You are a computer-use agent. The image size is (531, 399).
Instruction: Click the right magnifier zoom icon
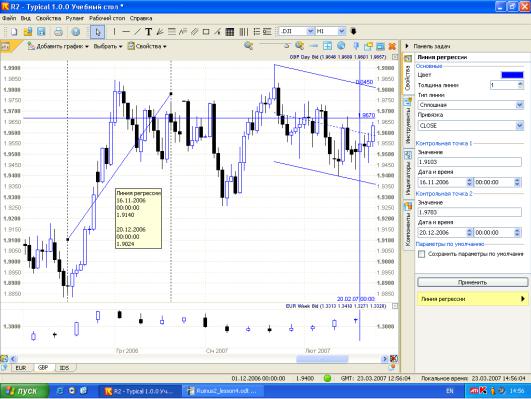tap(299, 46)
